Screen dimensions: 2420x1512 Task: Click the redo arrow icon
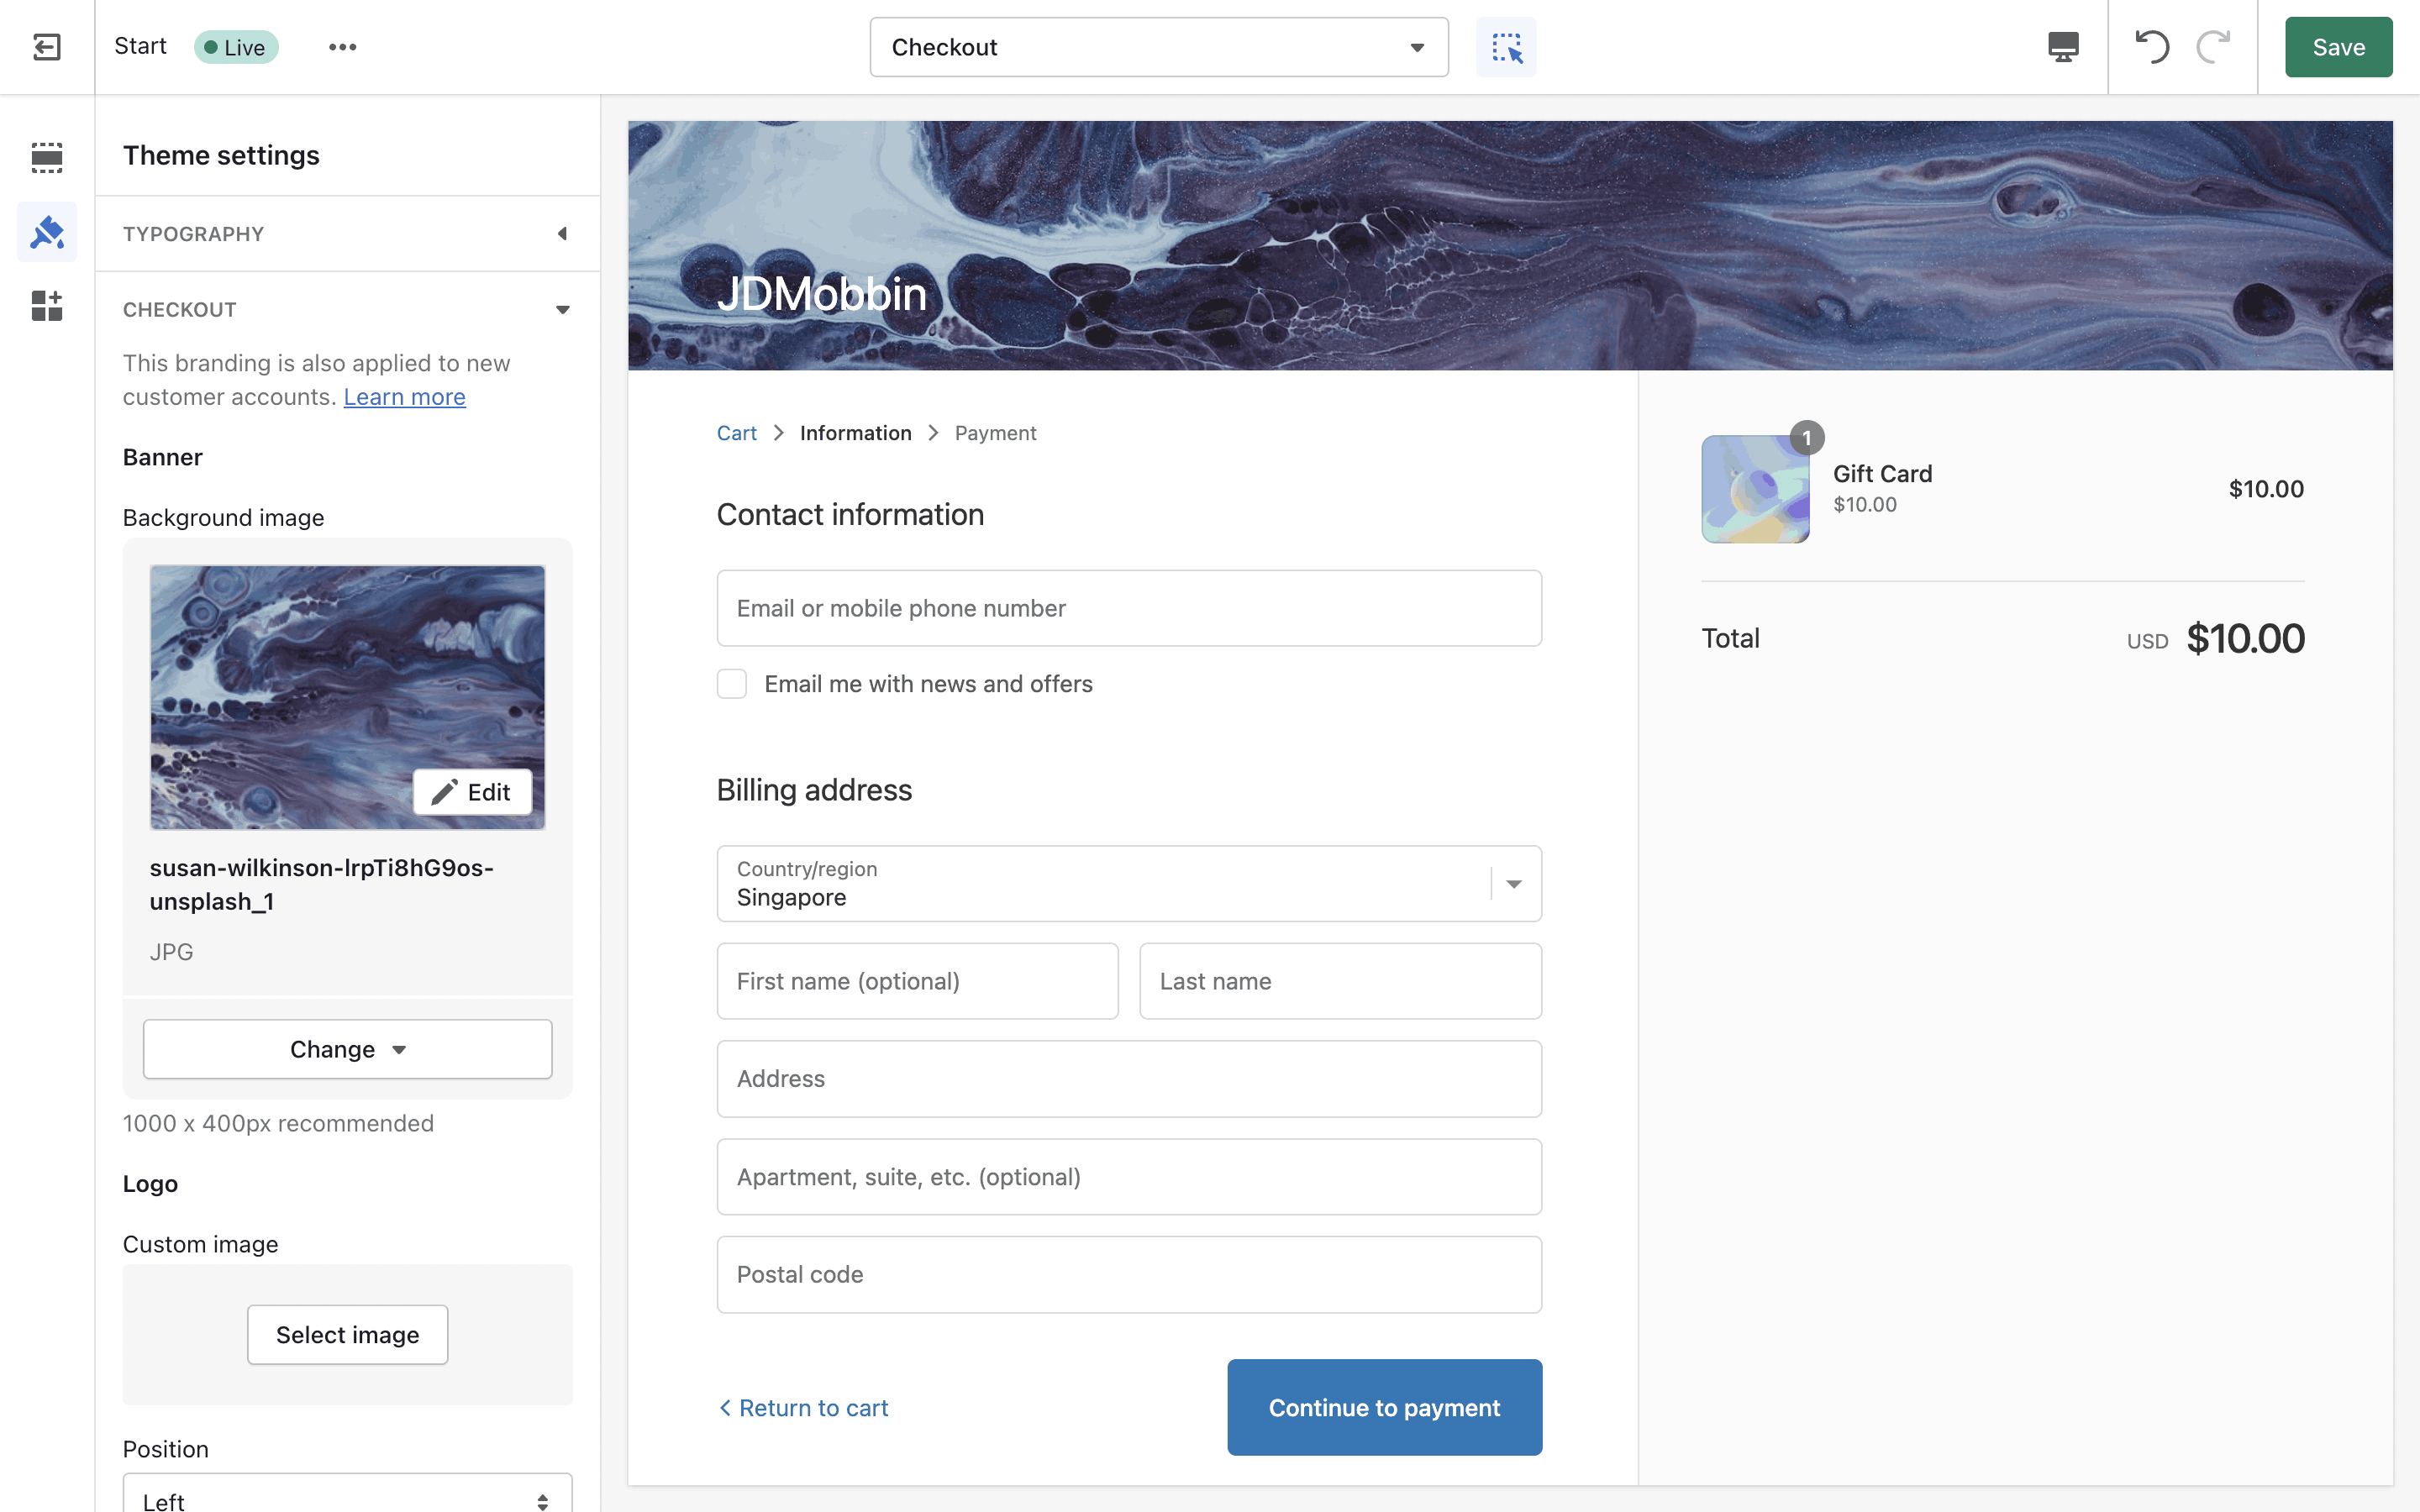point(2213,47)
